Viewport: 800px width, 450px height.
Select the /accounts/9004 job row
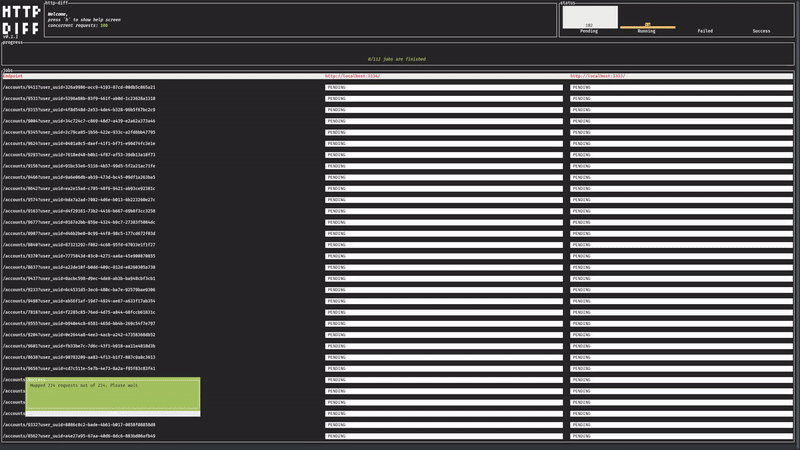pyautogui.click(x=397, y=121)
